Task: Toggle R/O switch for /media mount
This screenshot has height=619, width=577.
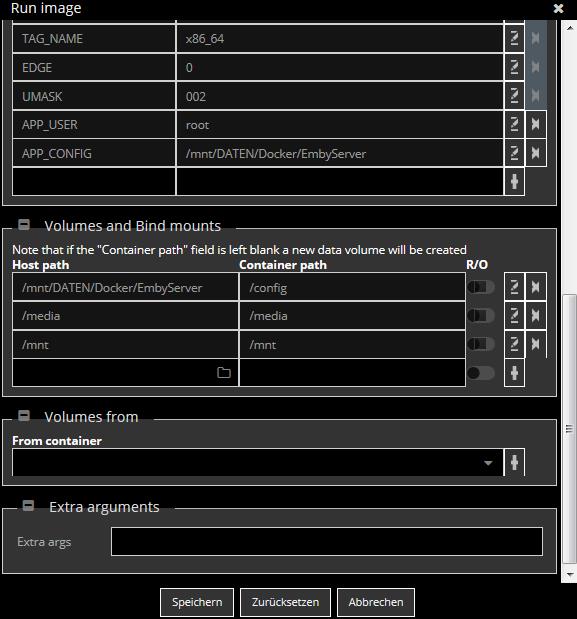Action: click(x=481, y=315)
